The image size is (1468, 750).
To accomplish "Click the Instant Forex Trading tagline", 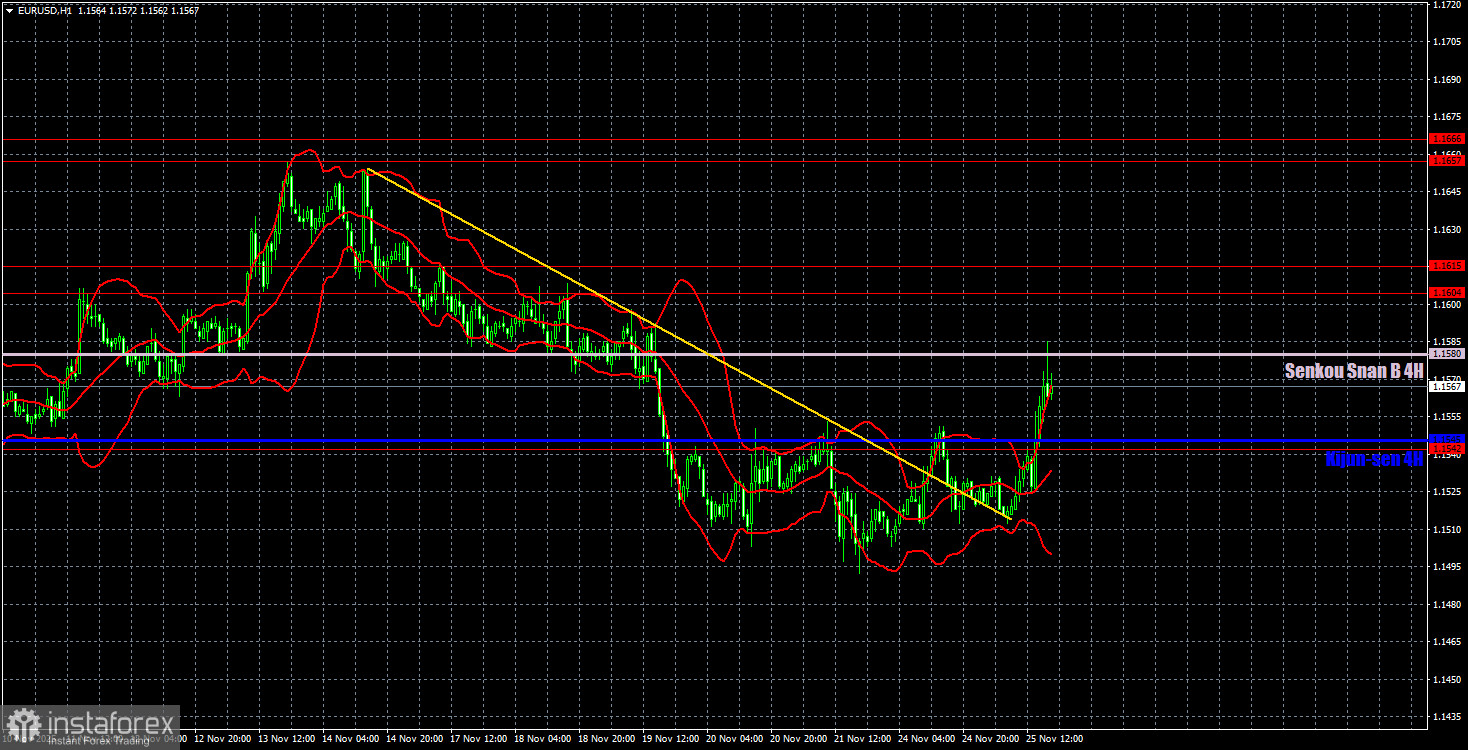I will (x=100, y=740).
